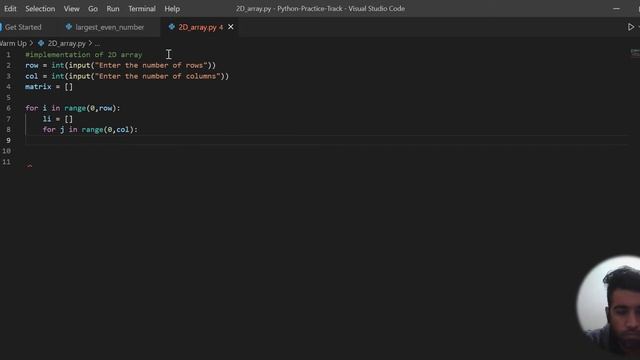Click the breadcrumb ellipsis after 2D_array.py
Screen dimensions: 640x360
tap(97, 43)
